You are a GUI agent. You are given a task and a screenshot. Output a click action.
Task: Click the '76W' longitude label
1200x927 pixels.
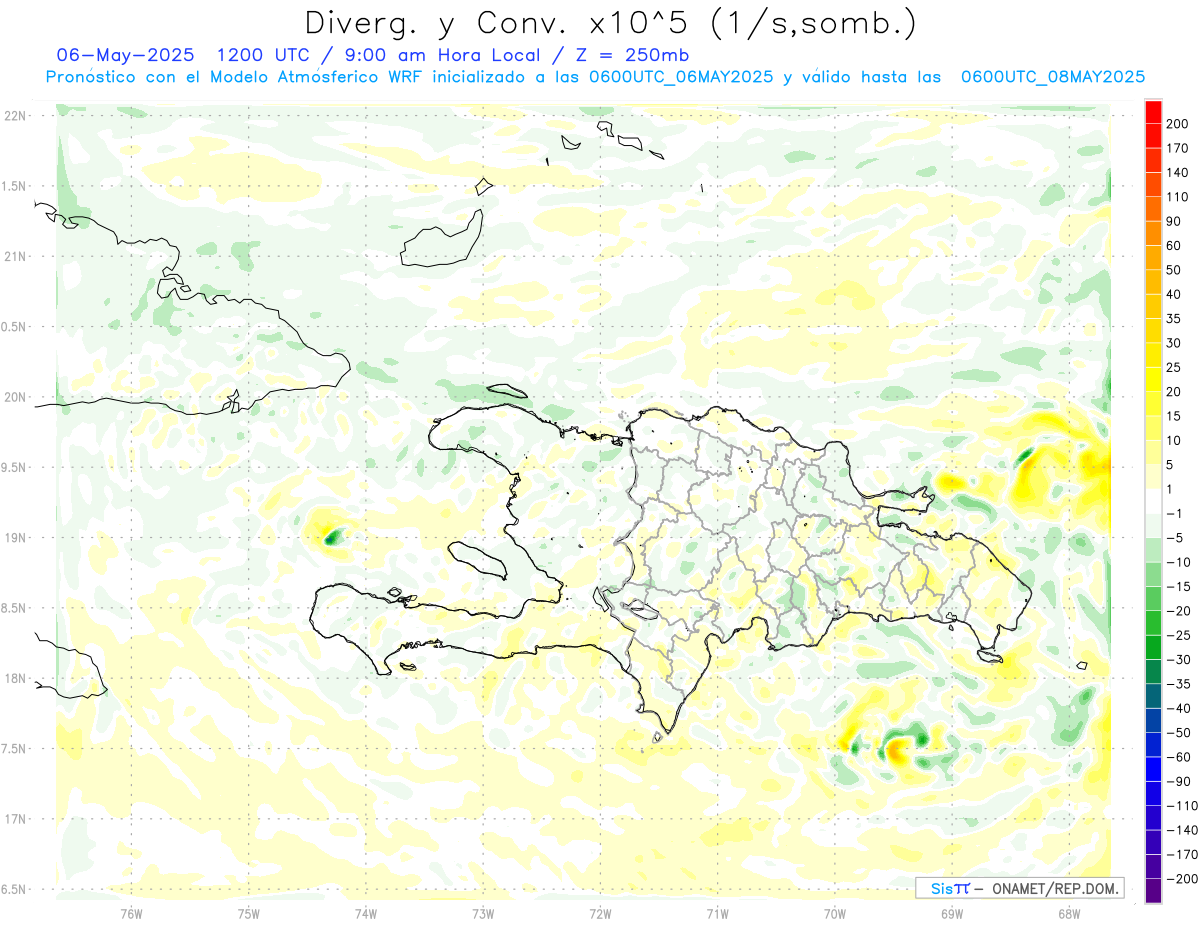click(x=131, y=913)
